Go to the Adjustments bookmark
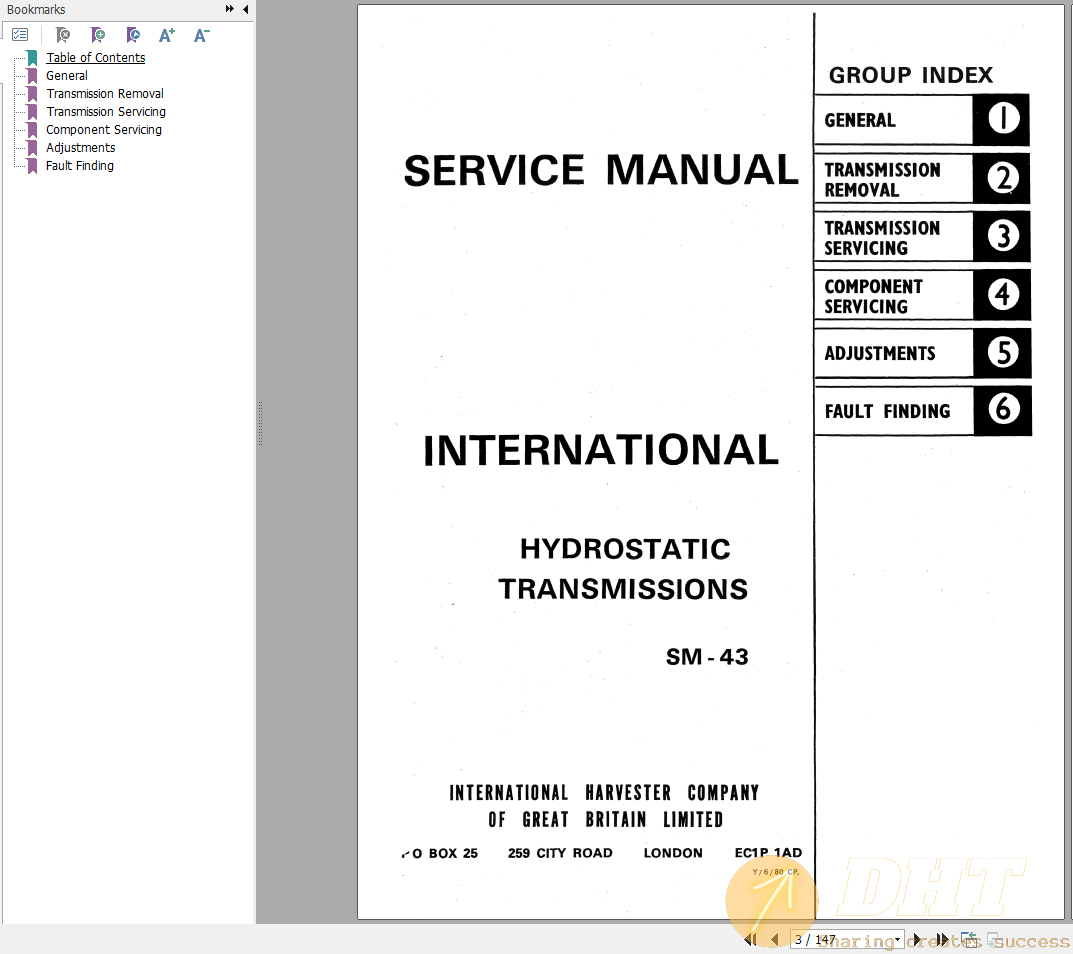1073x954 pixels. pos(80,147)
